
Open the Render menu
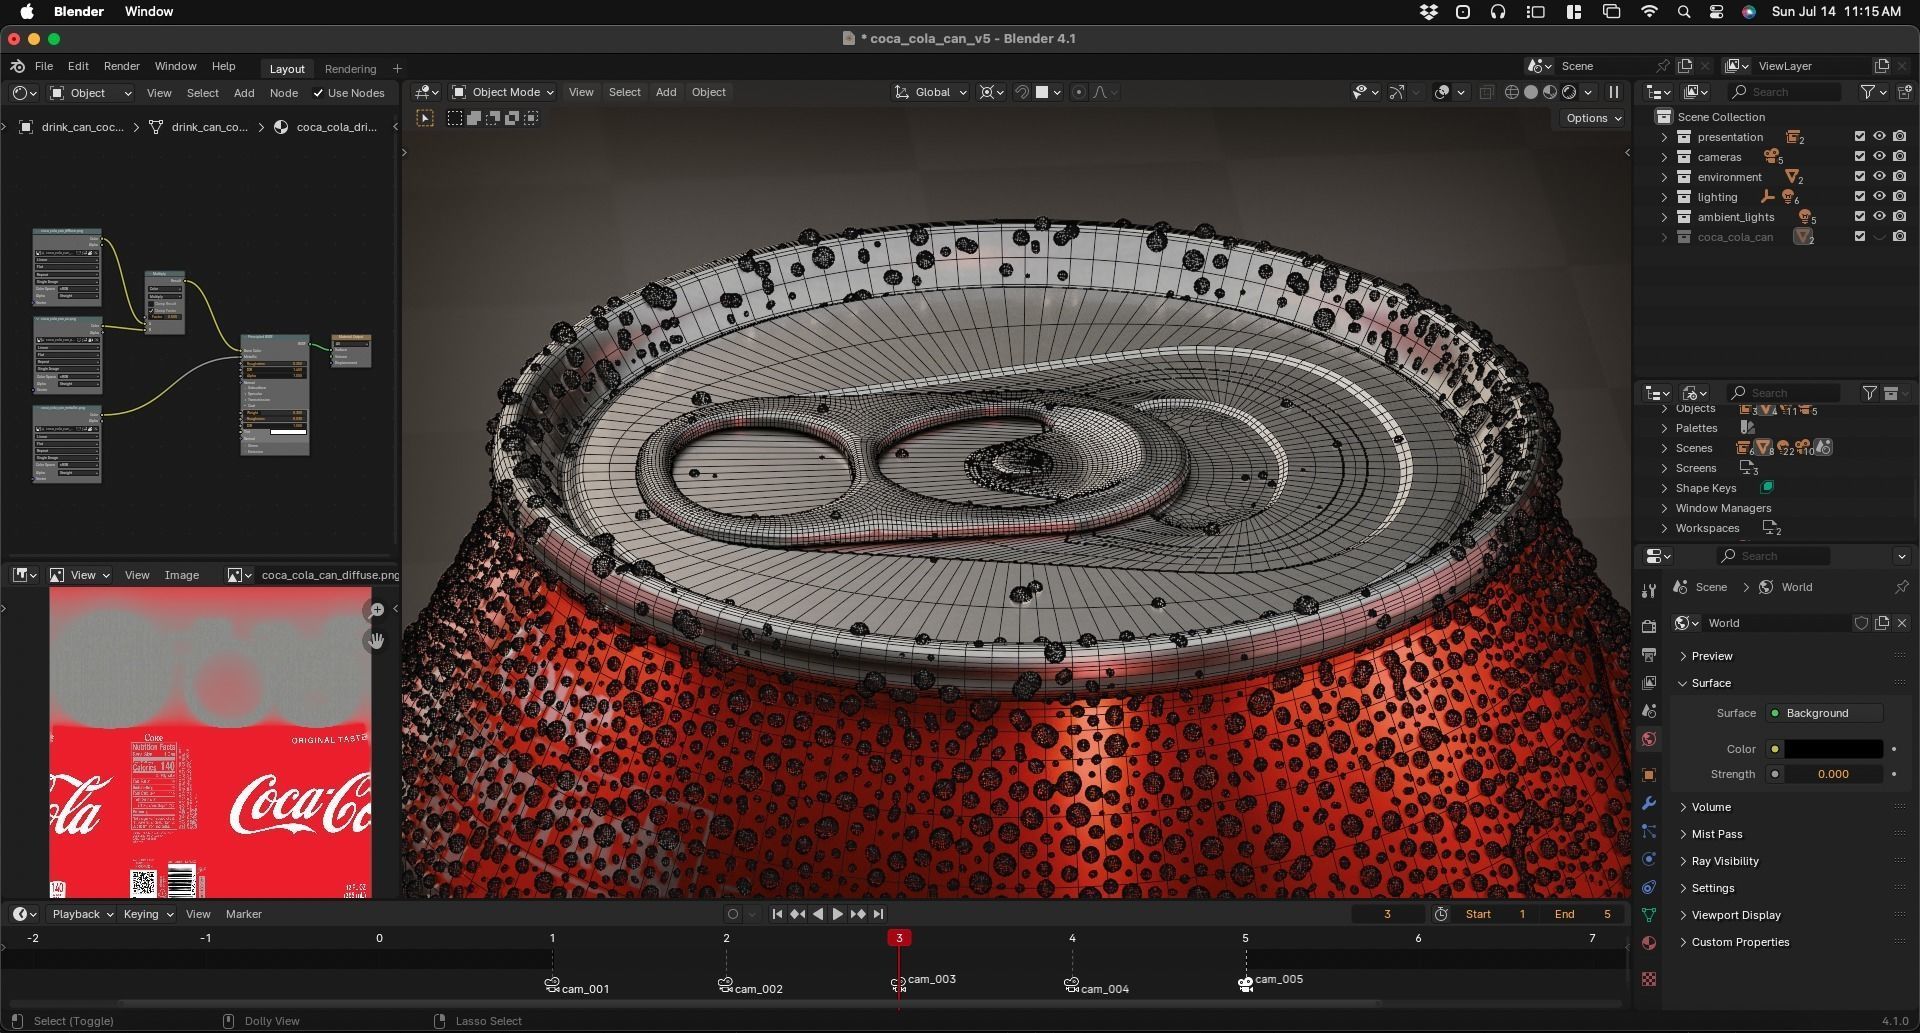pyautogui.click(x=122, y=66)
